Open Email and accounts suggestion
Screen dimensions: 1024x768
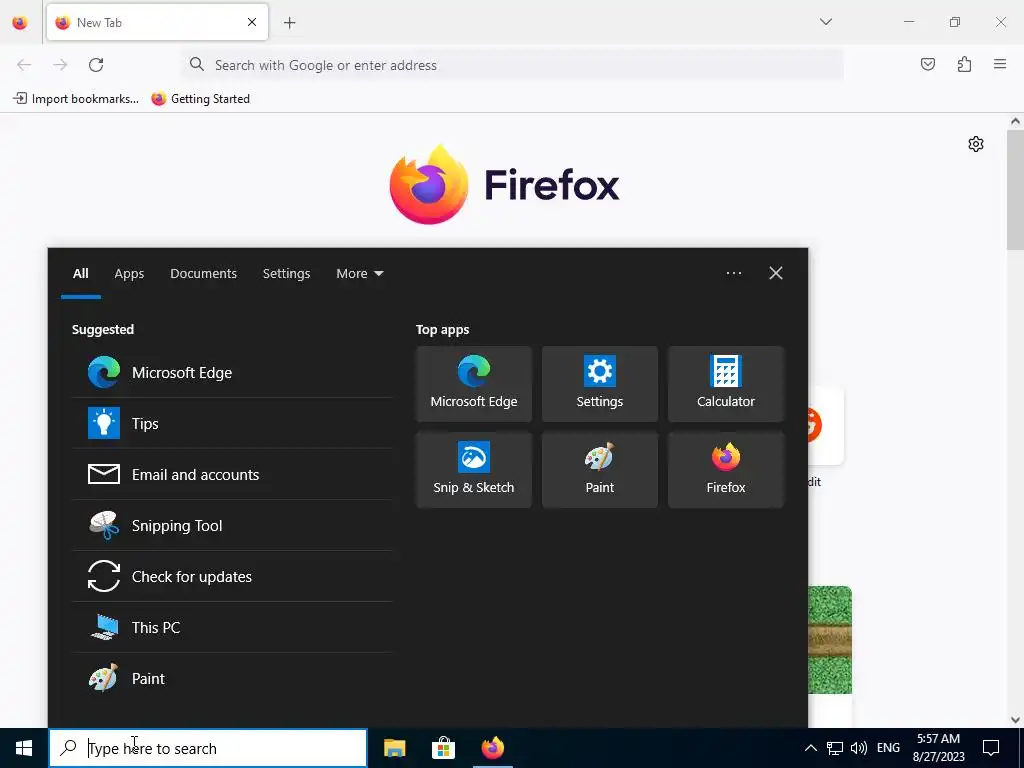232,474
